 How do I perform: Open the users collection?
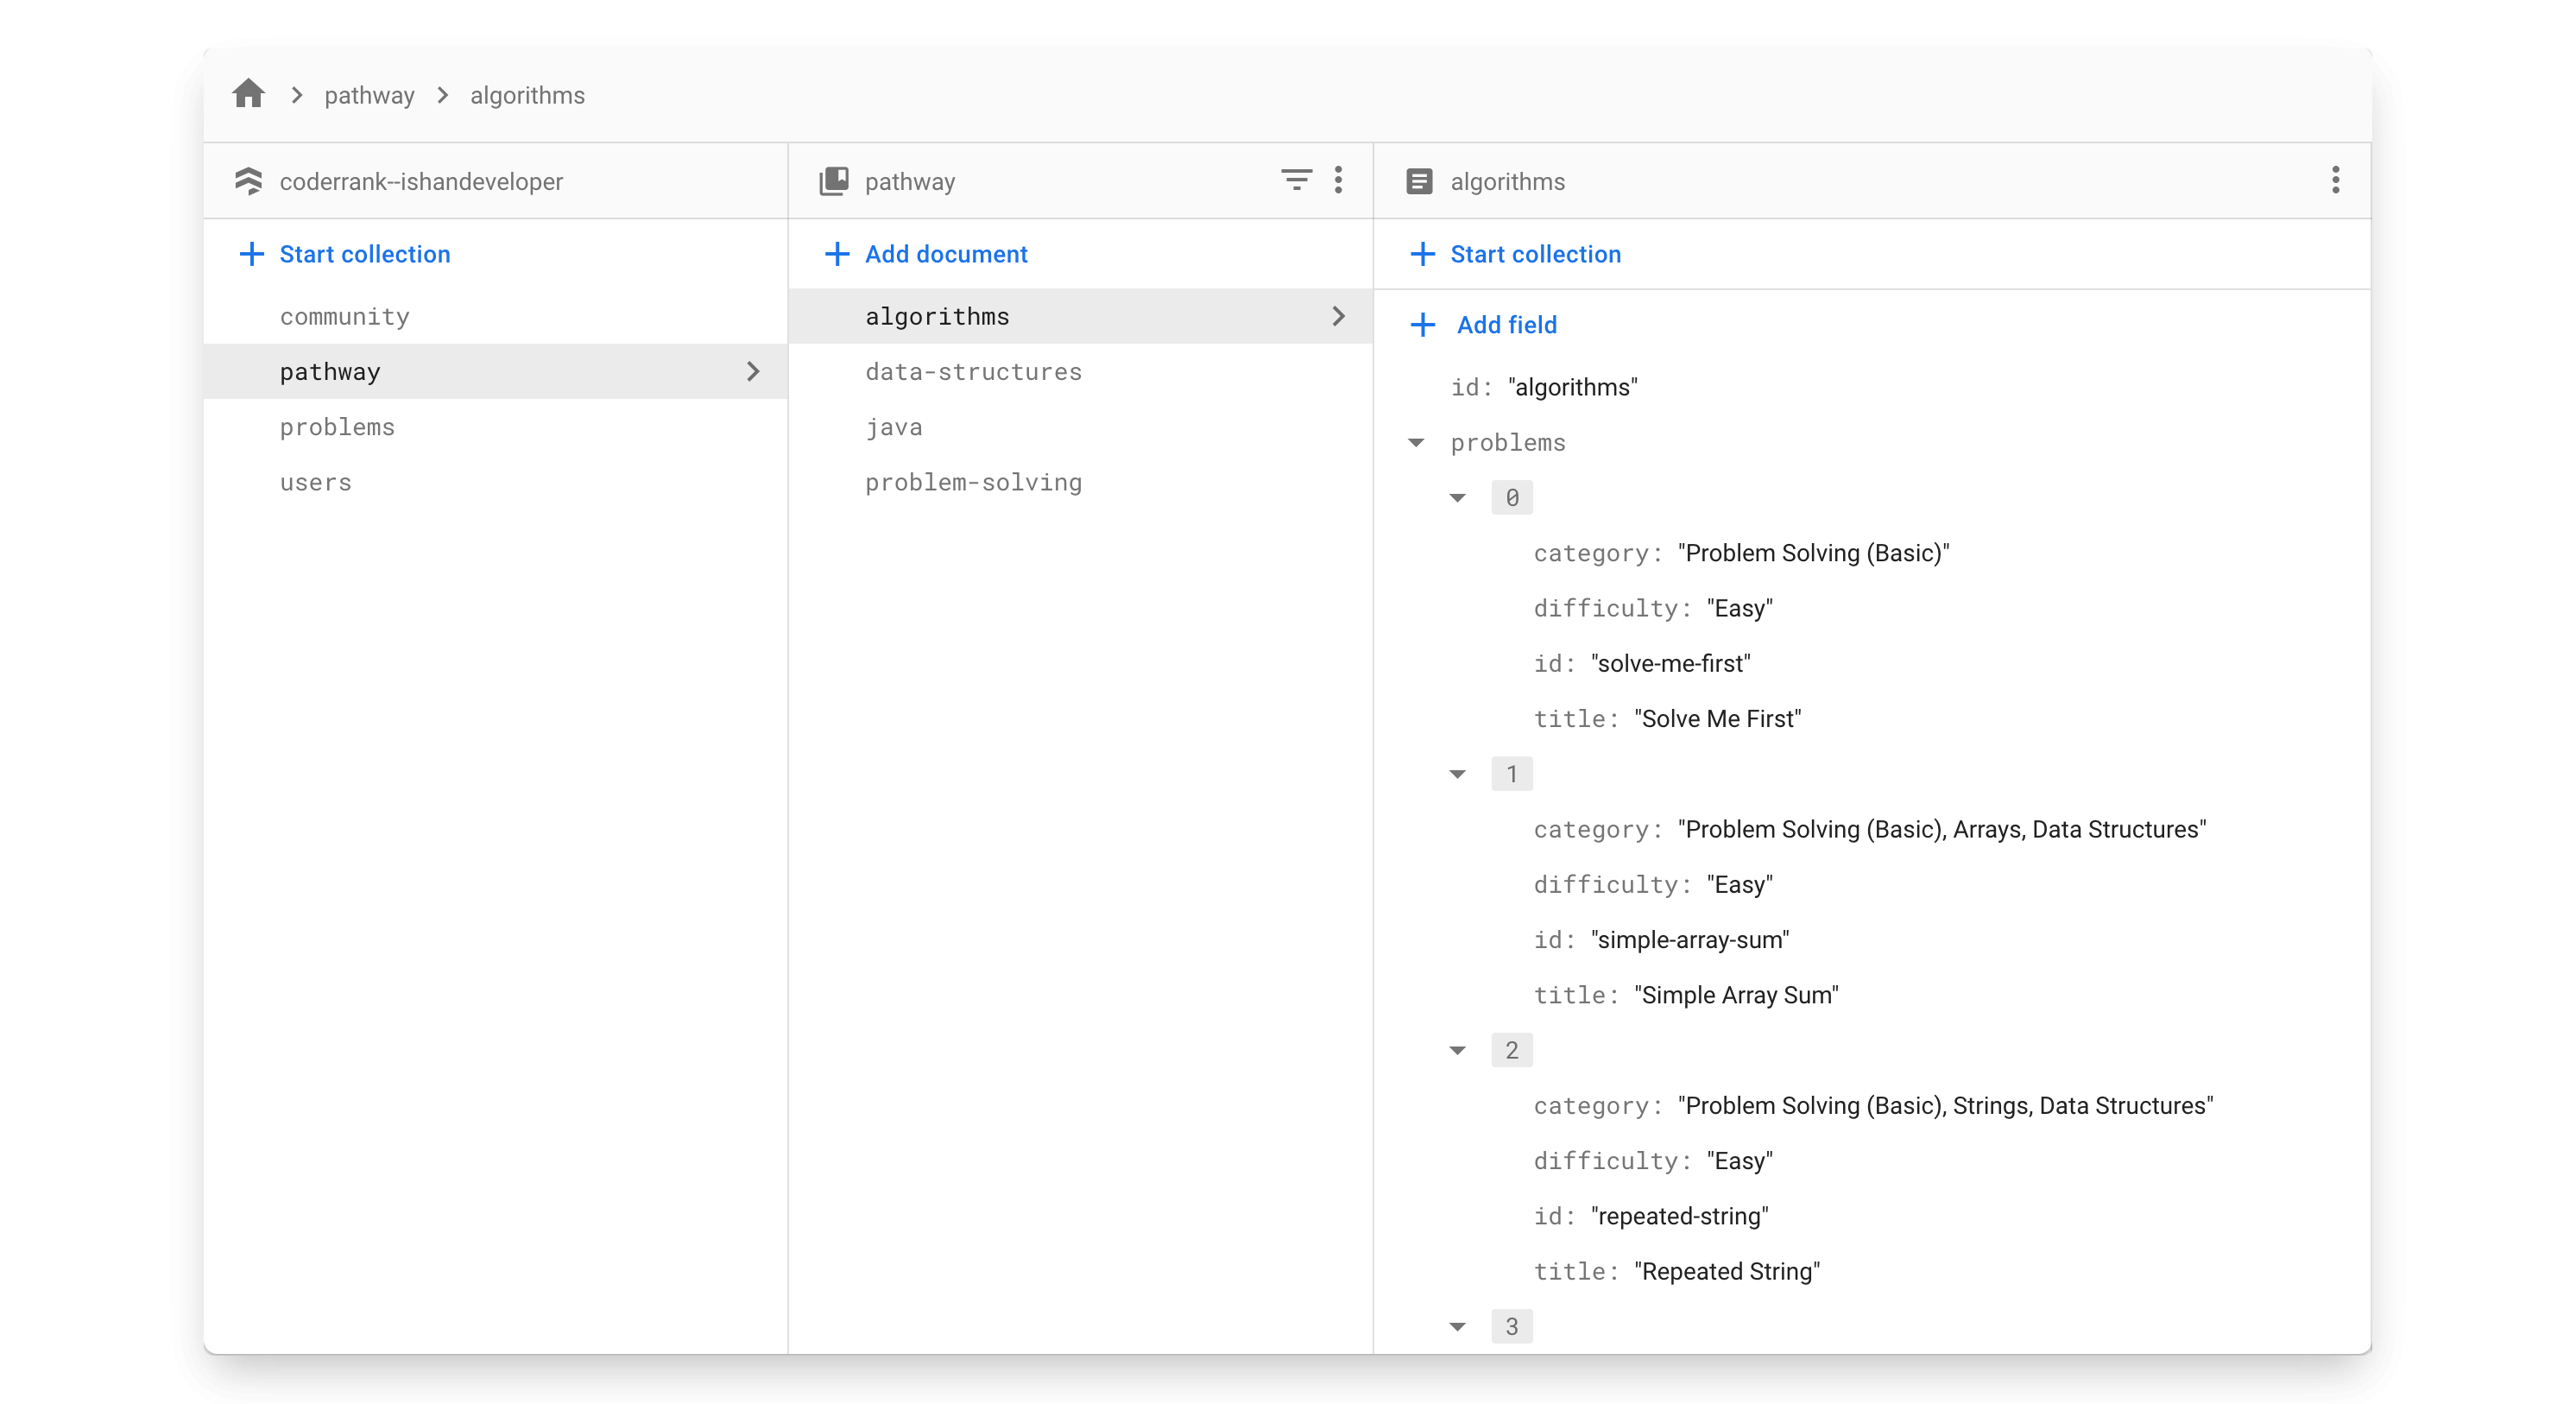point(315,482)
